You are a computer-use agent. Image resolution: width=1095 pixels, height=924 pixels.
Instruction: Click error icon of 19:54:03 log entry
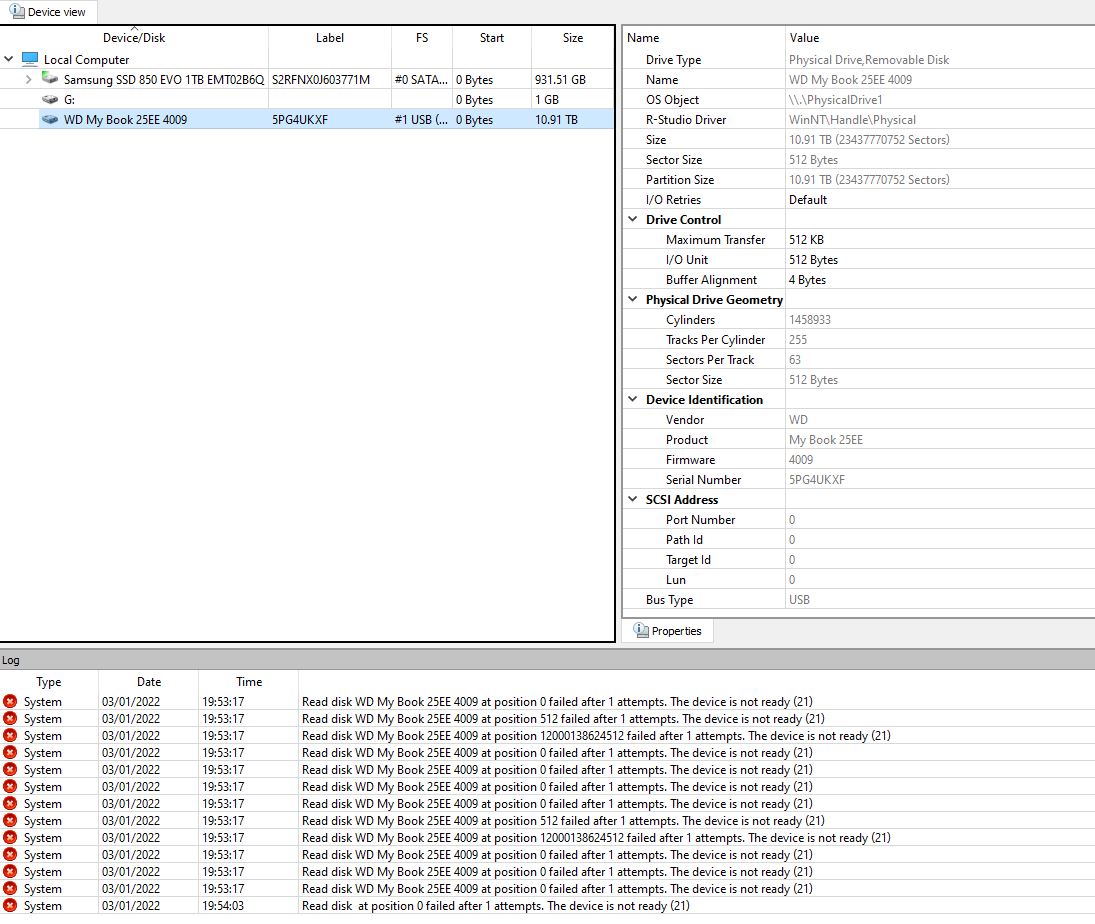(10, 905)
